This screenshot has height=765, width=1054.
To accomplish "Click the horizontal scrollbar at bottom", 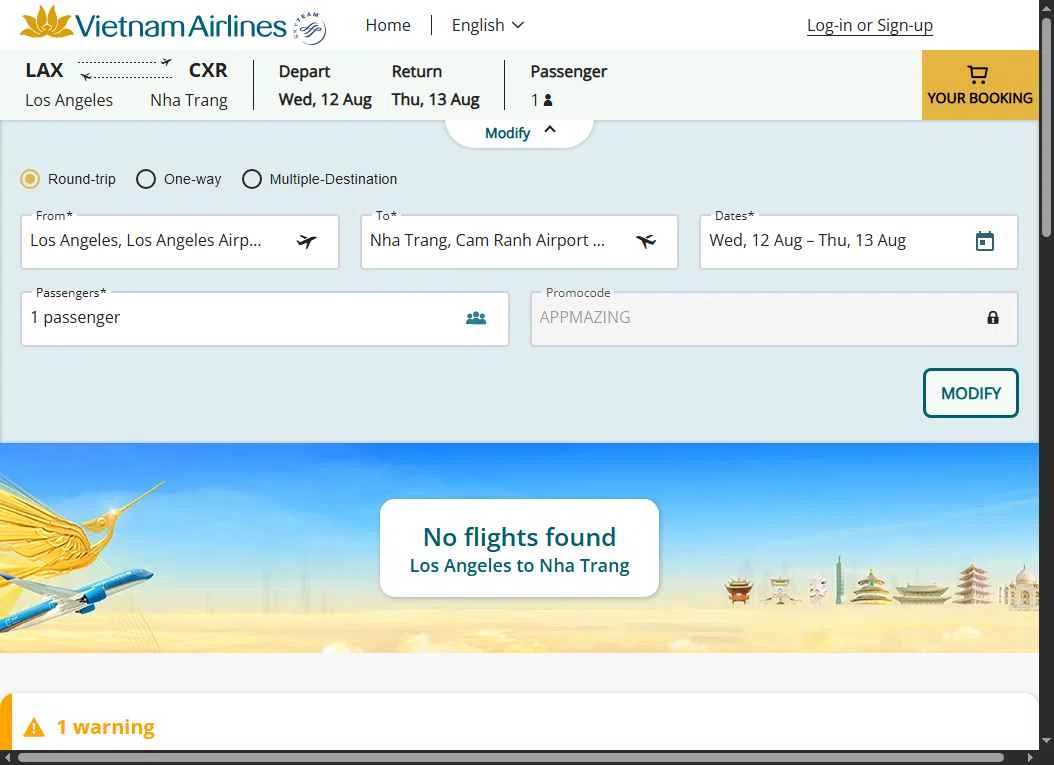I will coord(511,758).
